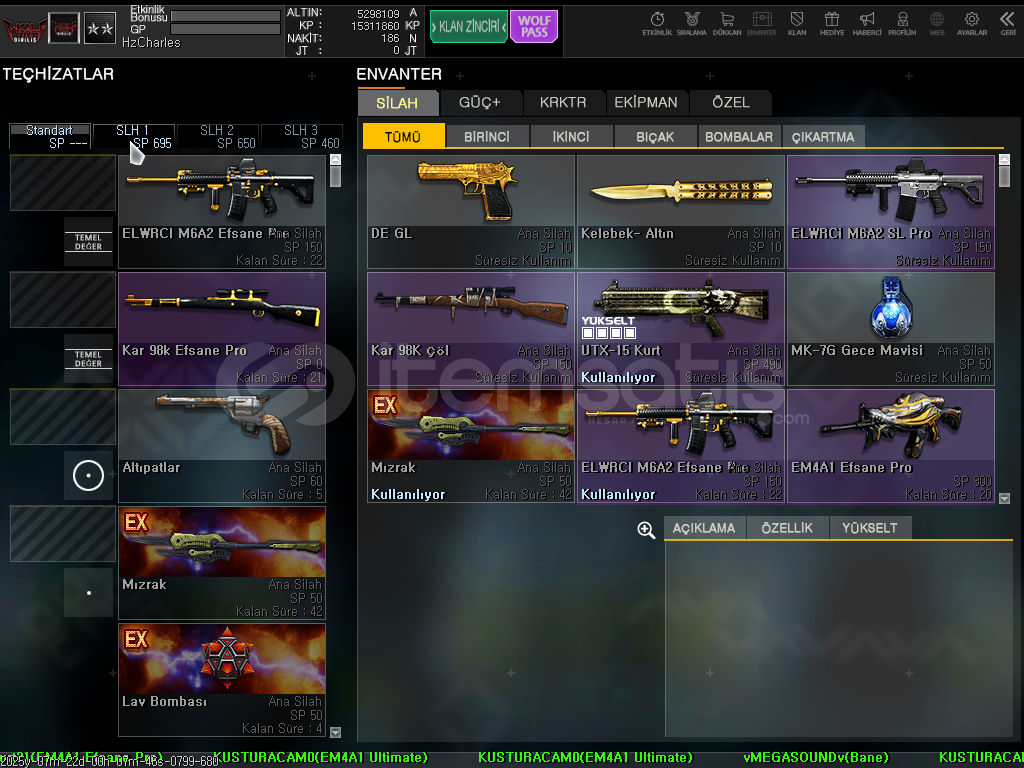Click the inventory grid scroll-down arrow

click(1004, 498)
